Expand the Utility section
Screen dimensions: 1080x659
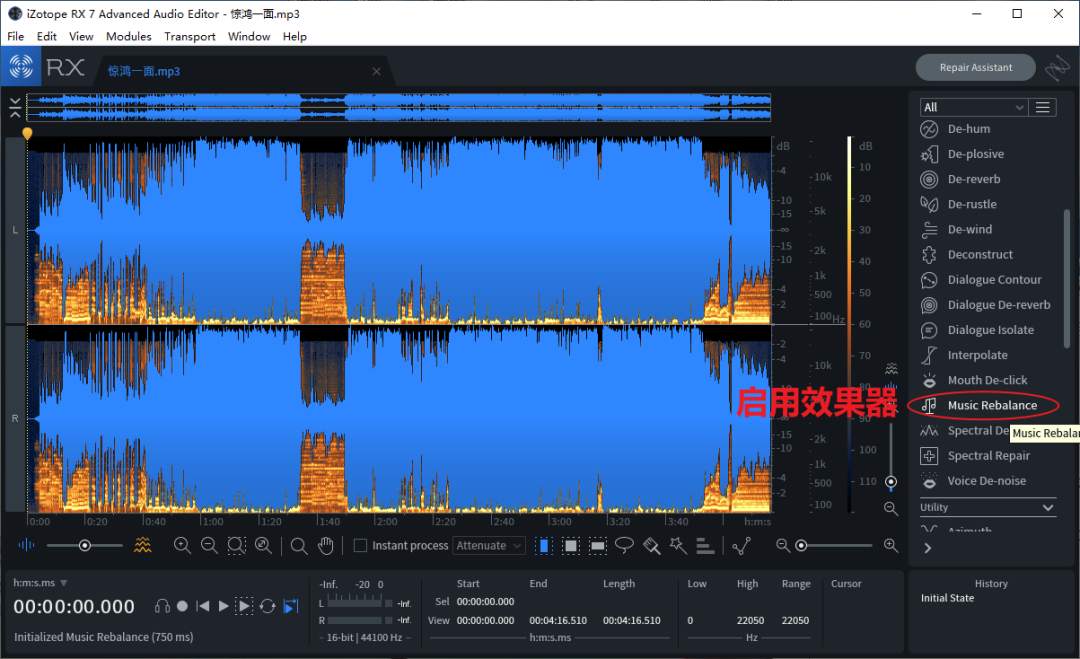coord(987,508)
